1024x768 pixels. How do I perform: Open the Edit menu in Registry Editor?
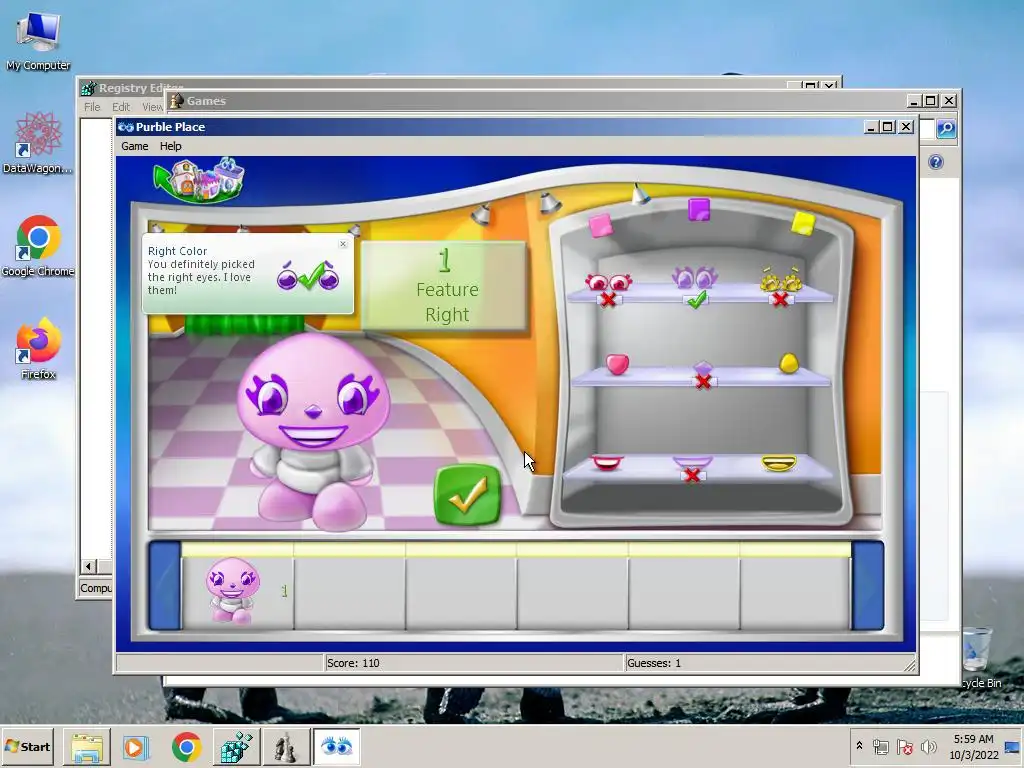tap(121, 107)
